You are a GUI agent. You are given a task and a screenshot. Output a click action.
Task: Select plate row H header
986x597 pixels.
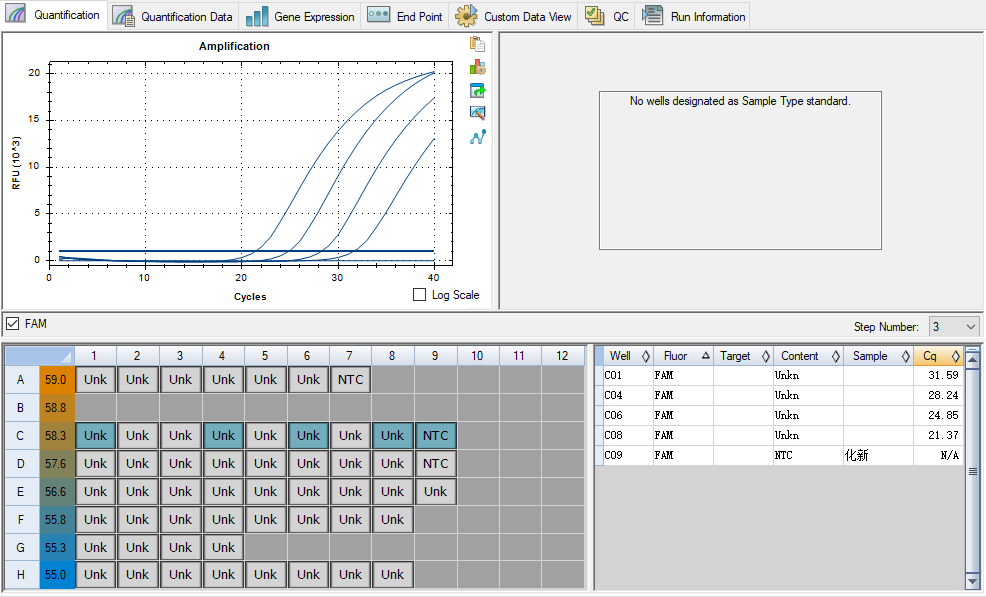21,574
